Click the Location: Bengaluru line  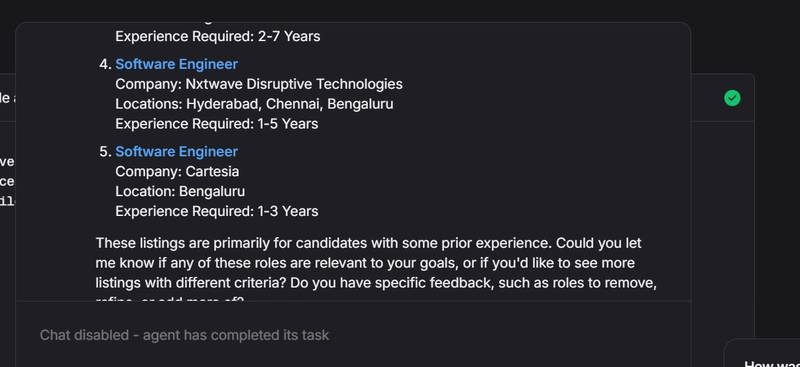click(180, 191)
